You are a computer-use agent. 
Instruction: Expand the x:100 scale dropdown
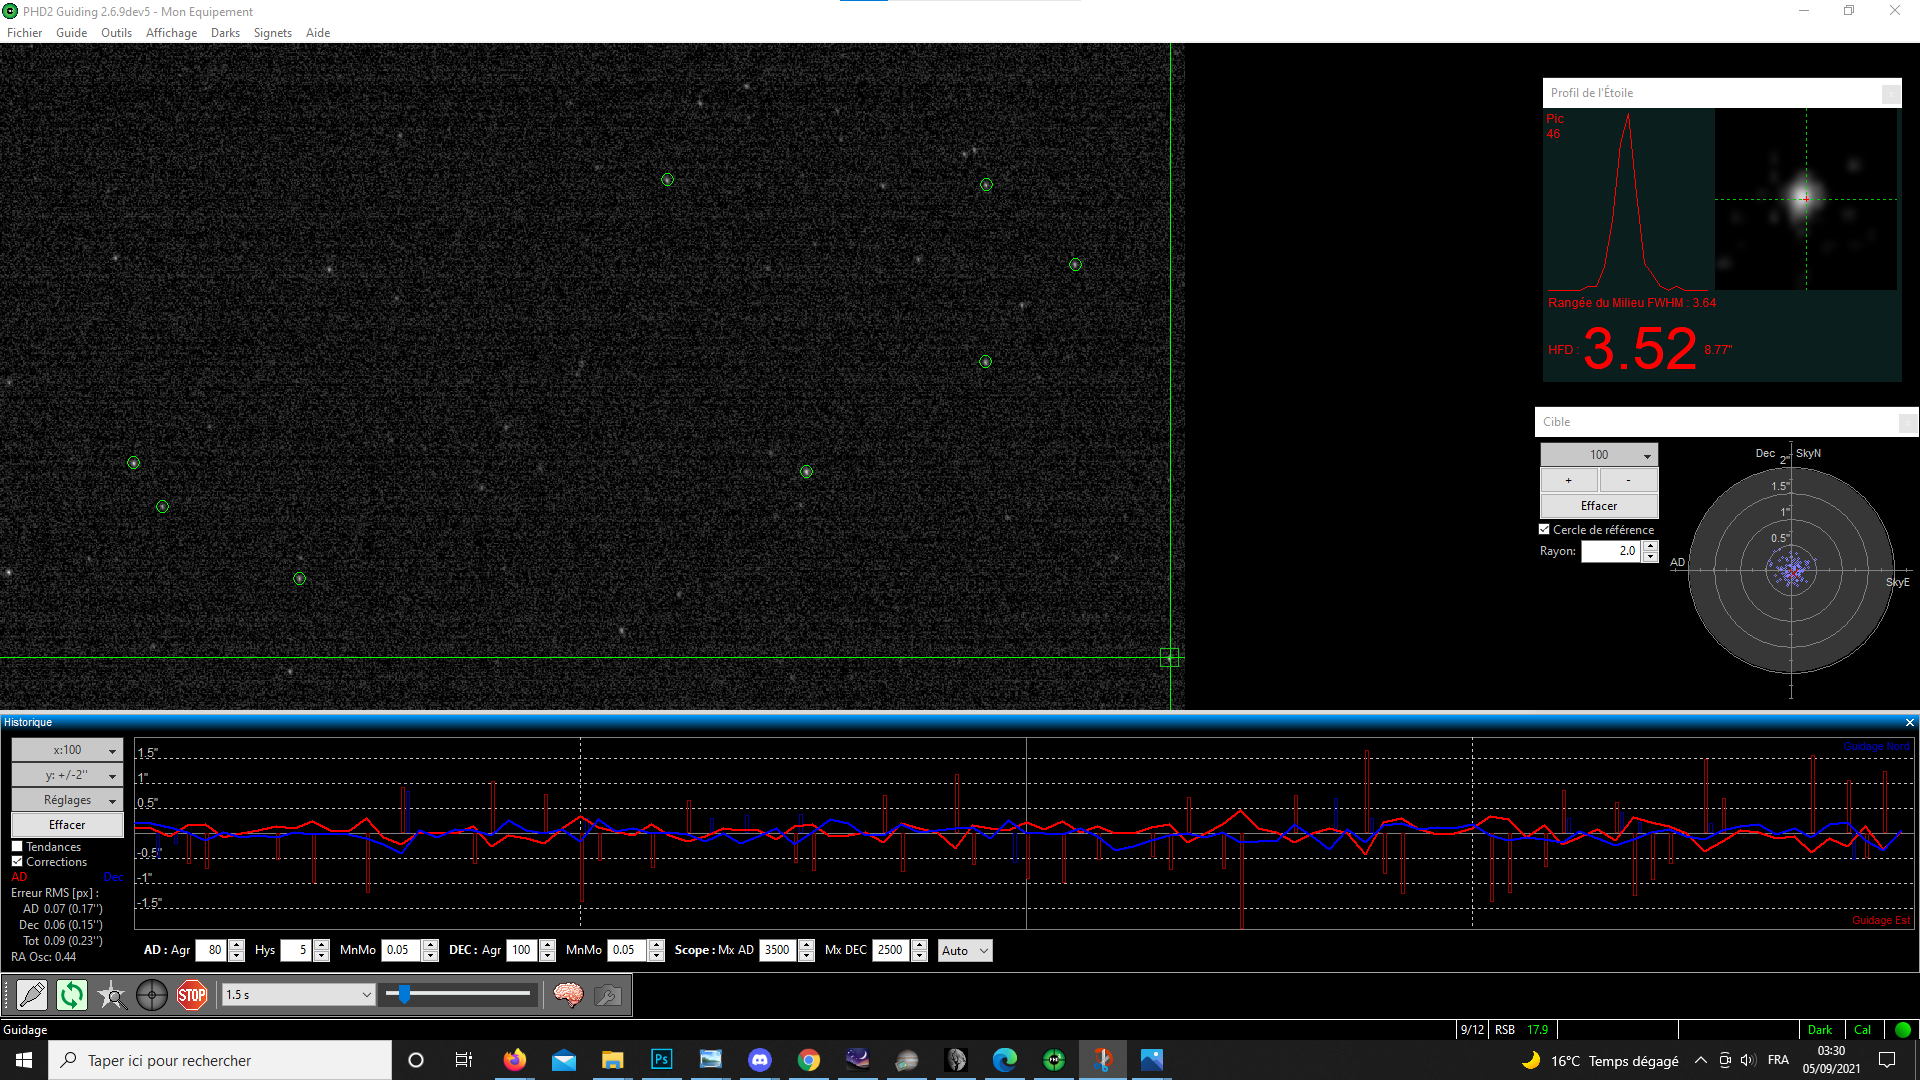pos(67,750)
